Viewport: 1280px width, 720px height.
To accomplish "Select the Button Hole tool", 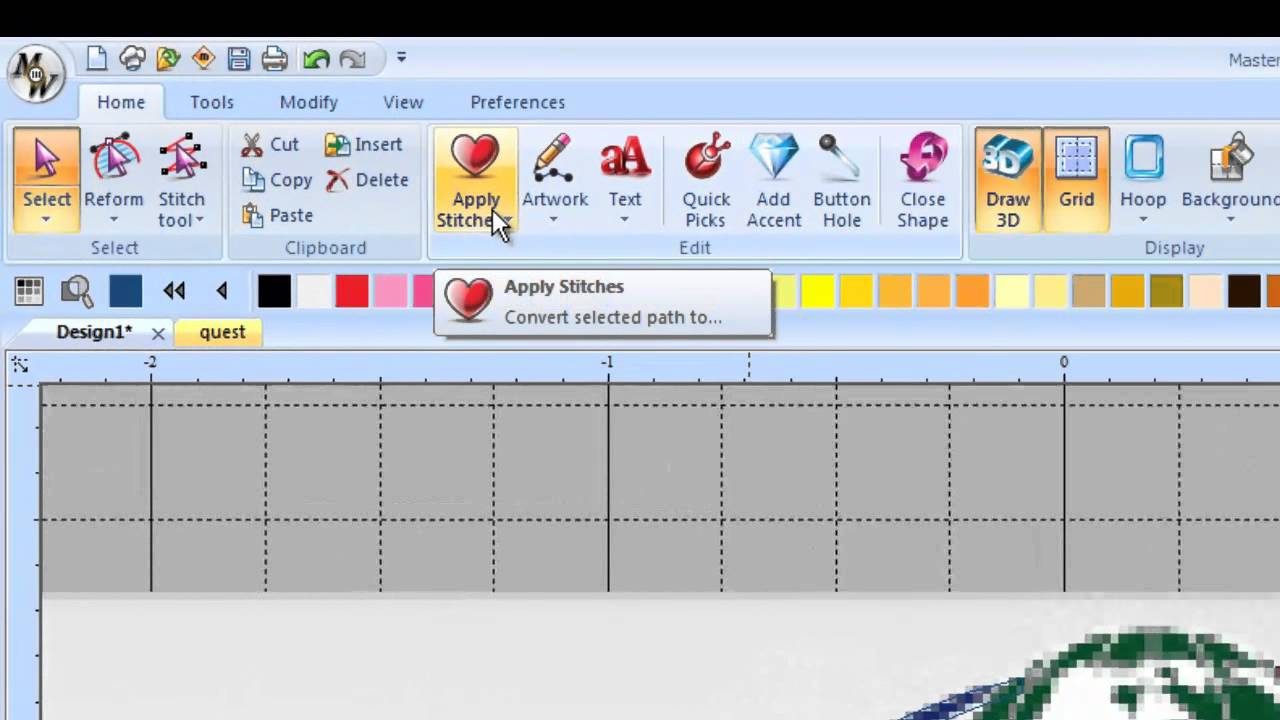I will click(842, 180).
